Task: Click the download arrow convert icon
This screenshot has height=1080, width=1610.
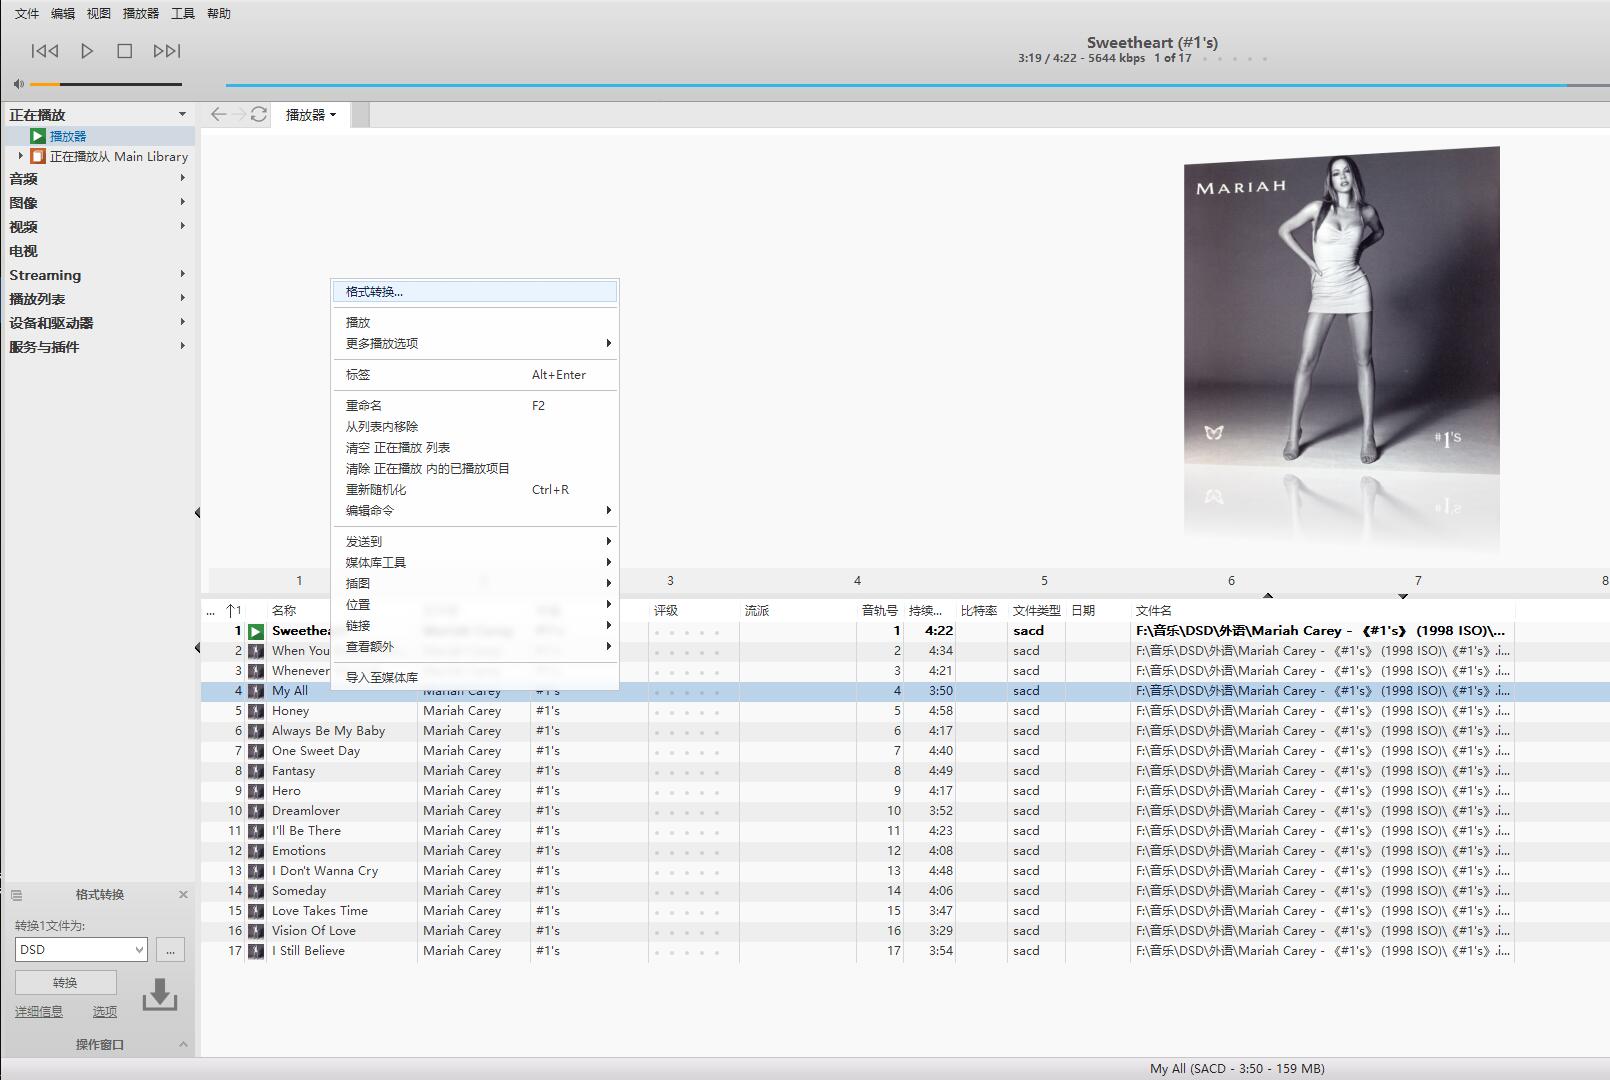Action: [x=160, y=995]
